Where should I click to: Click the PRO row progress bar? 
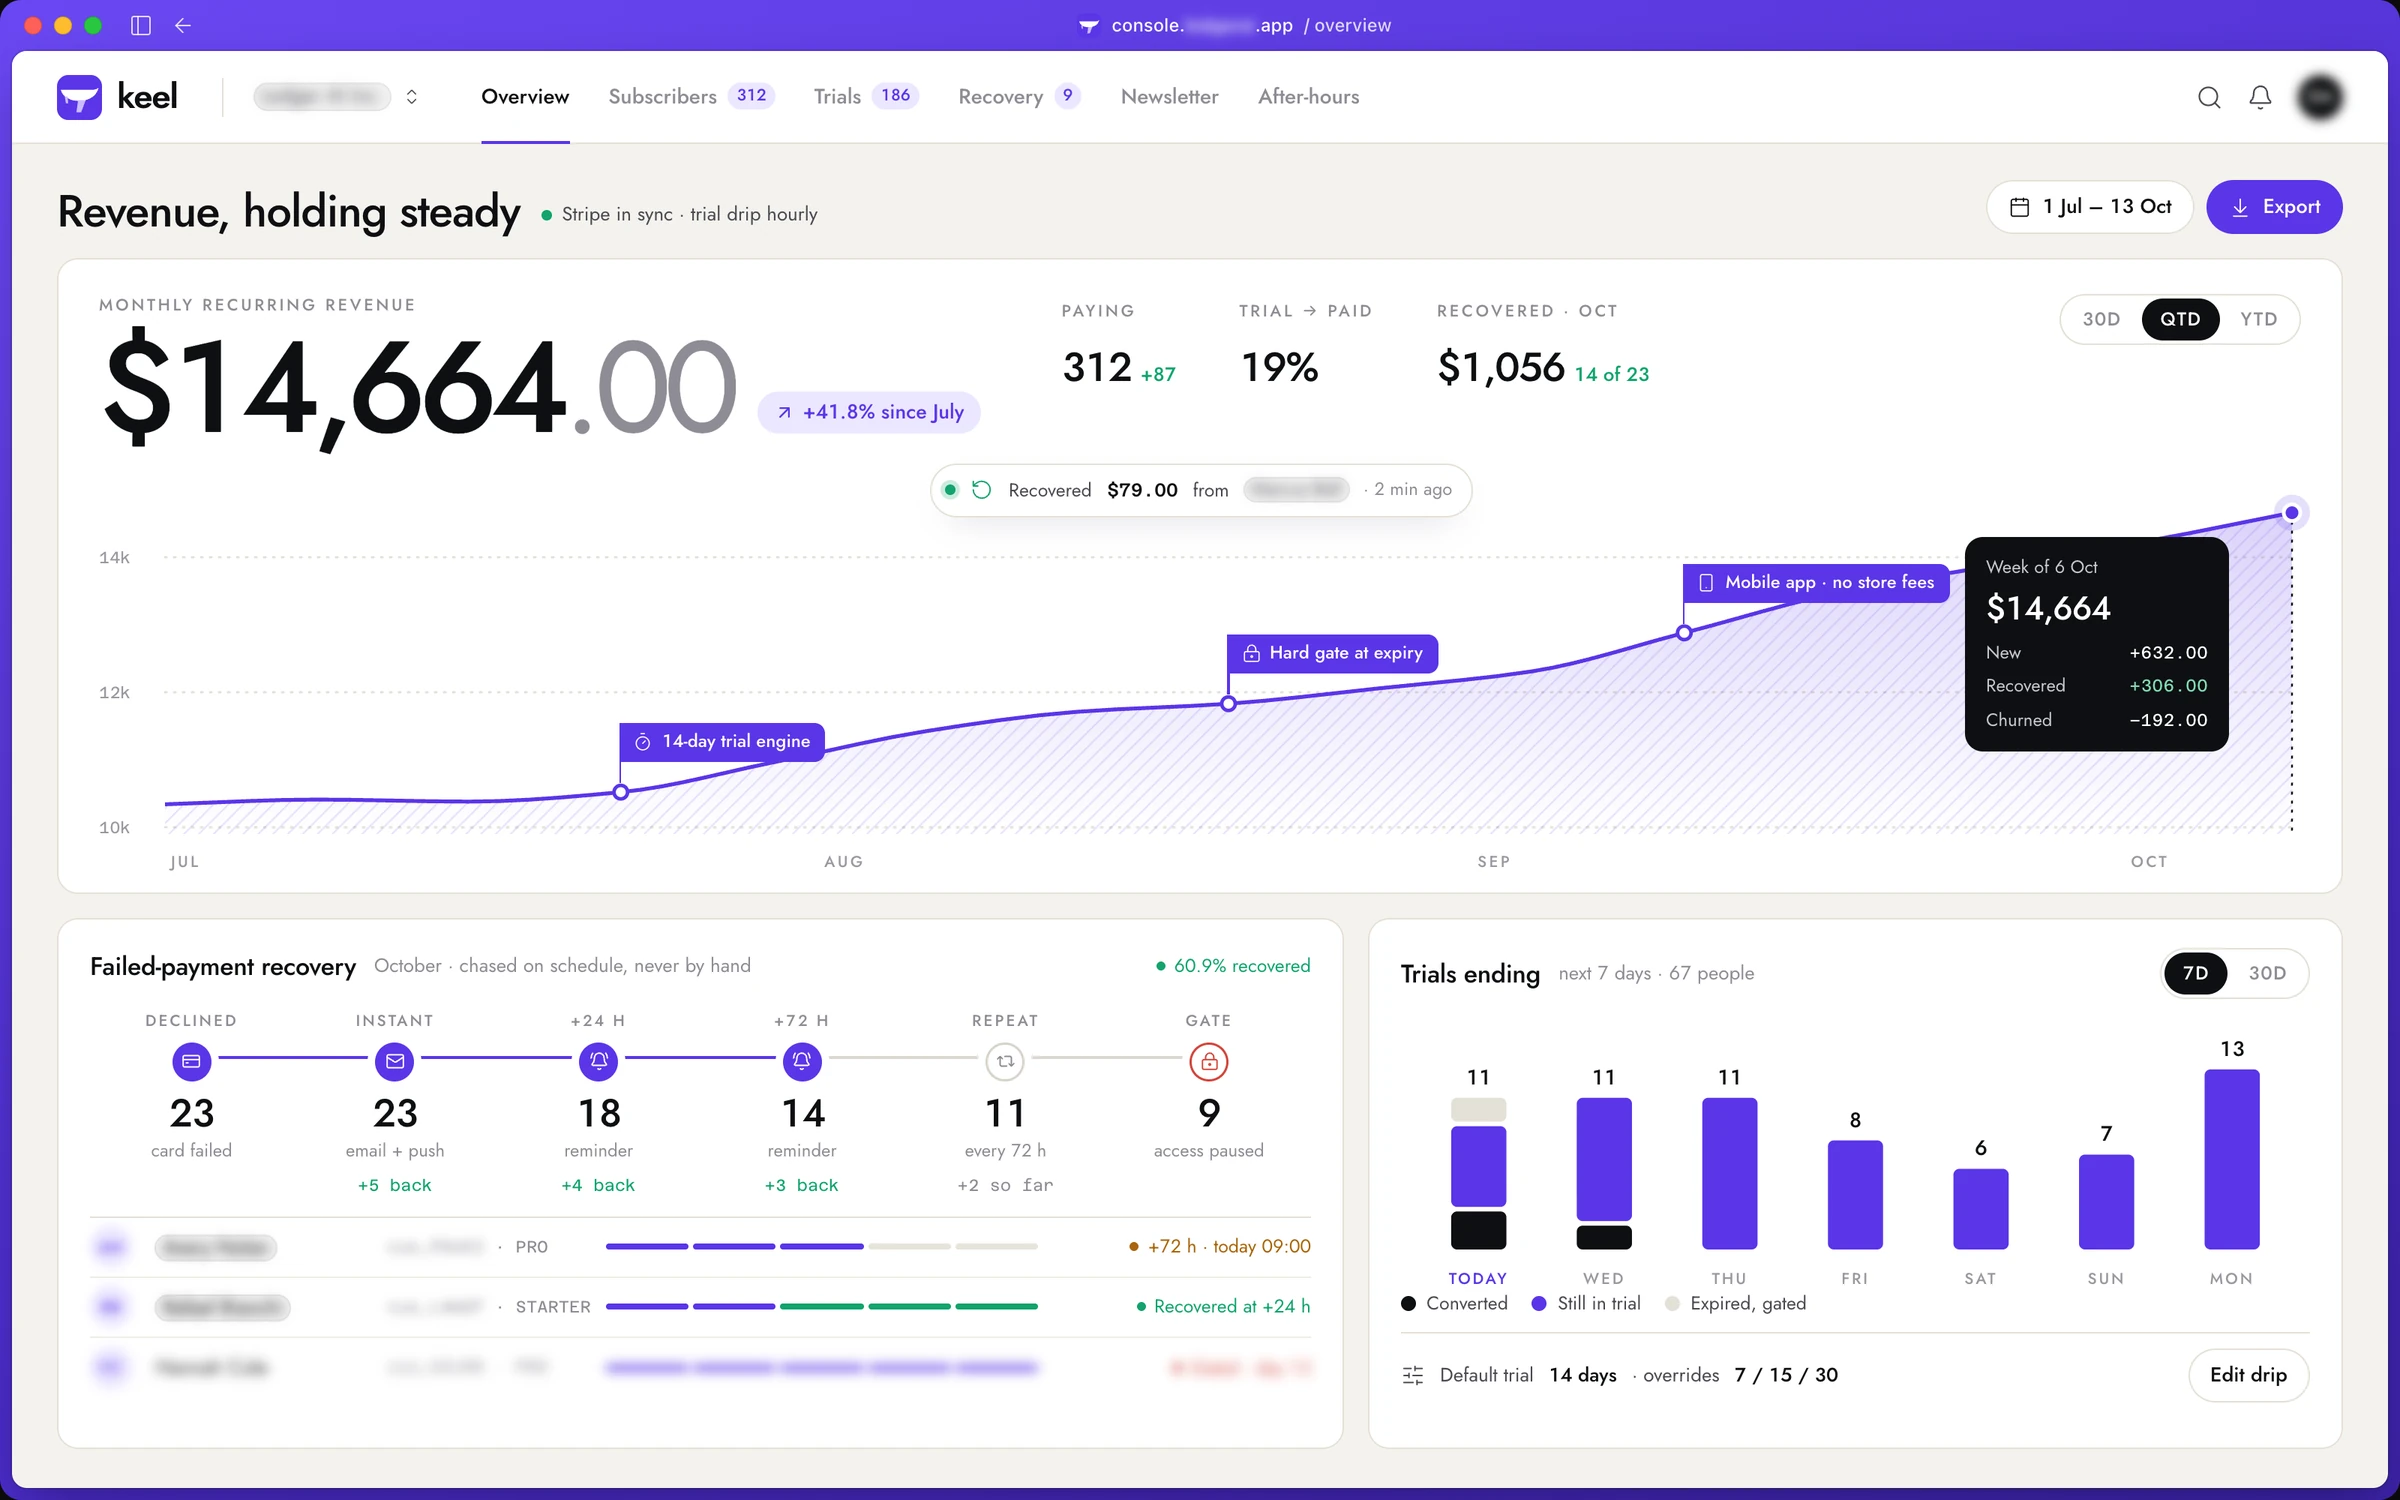click(822, 1247)
